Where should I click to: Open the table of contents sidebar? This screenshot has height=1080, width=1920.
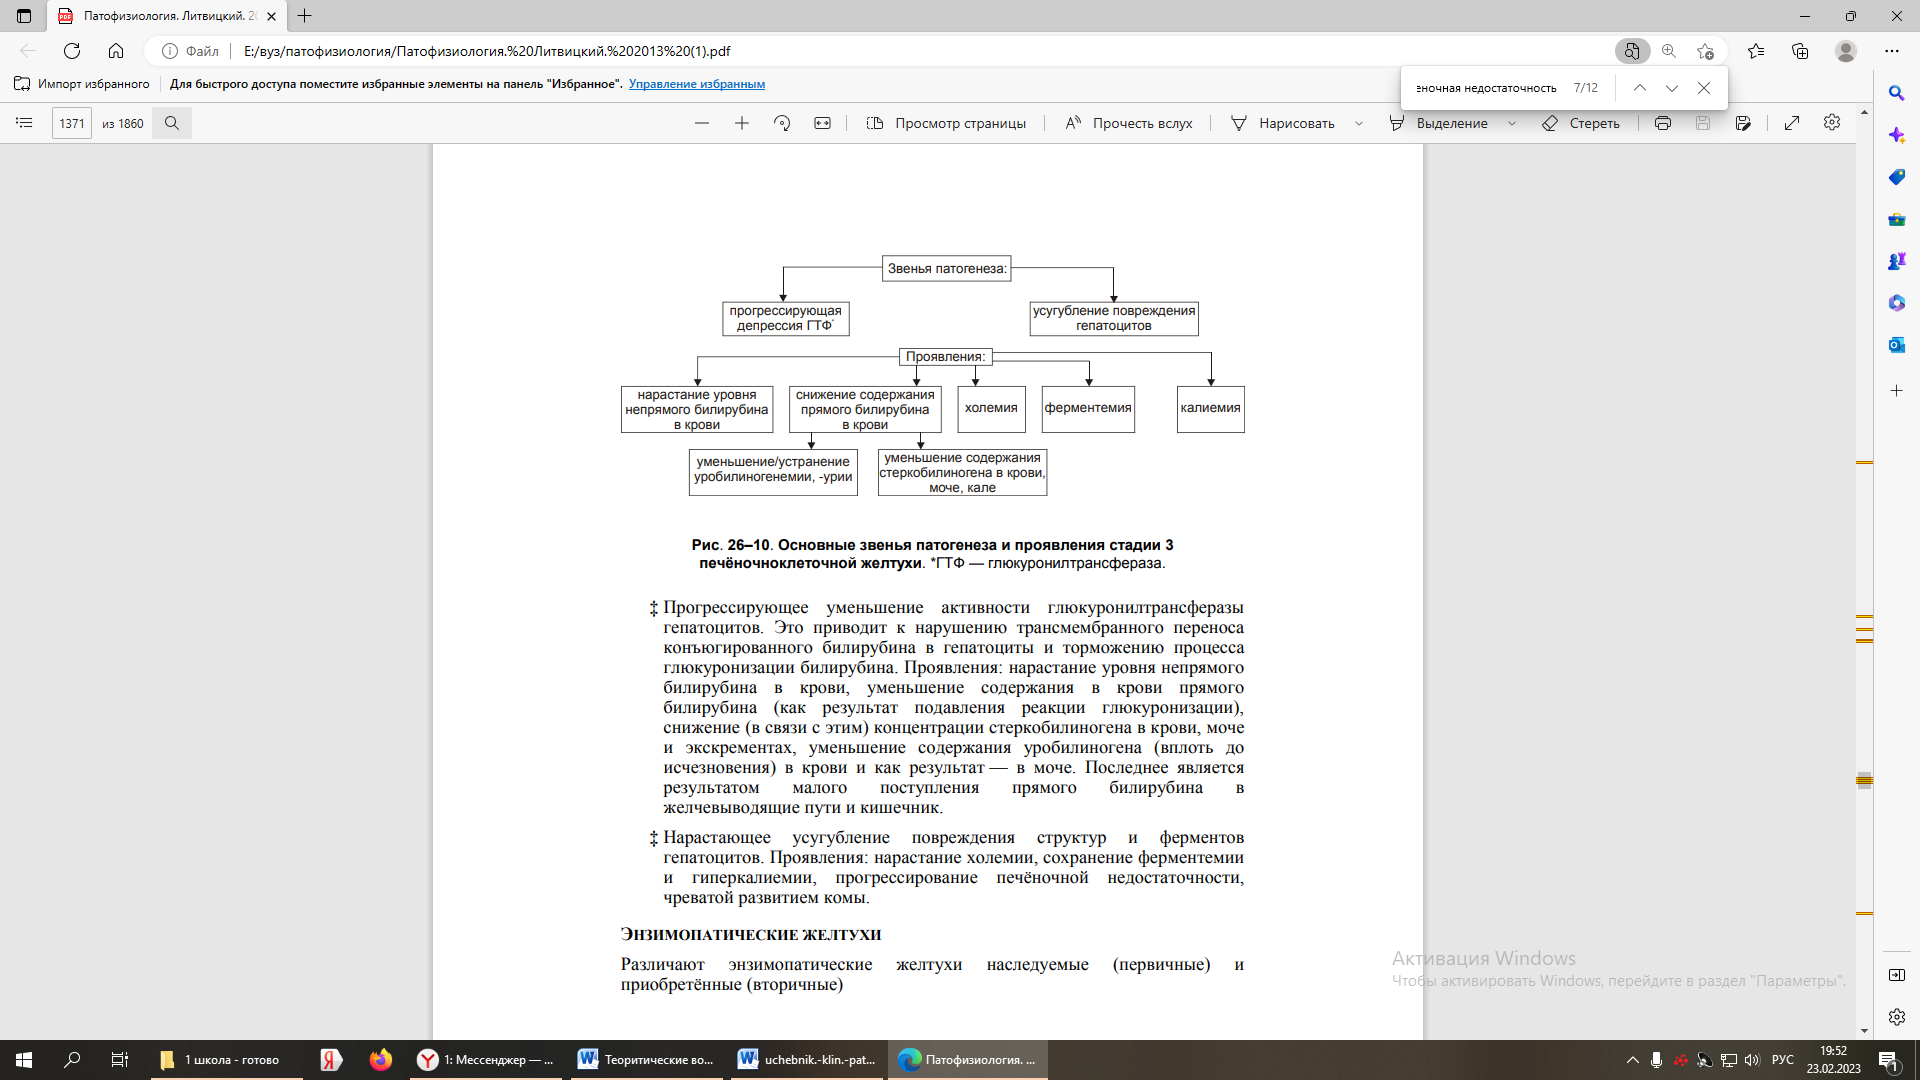coord(25,123)
